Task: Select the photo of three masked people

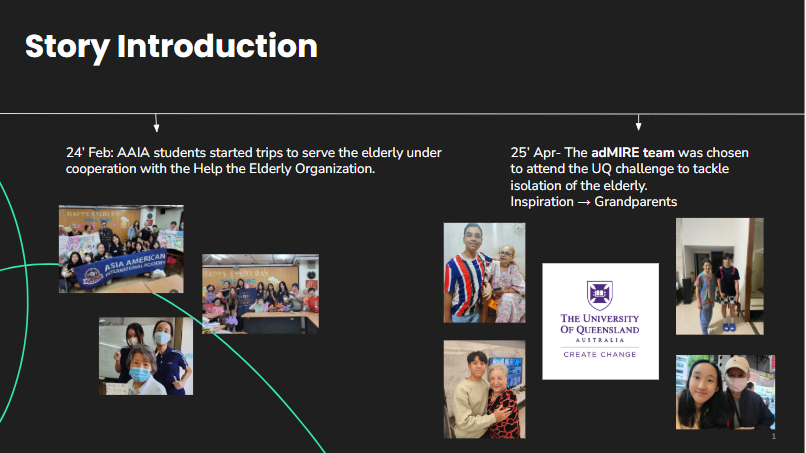Action: point(146,356)
